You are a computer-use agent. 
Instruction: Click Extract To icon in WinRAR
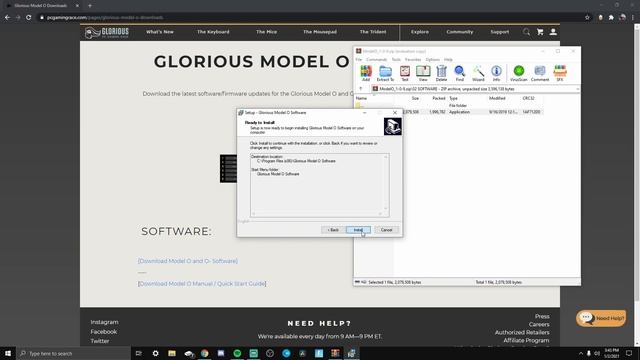[385, 73]
